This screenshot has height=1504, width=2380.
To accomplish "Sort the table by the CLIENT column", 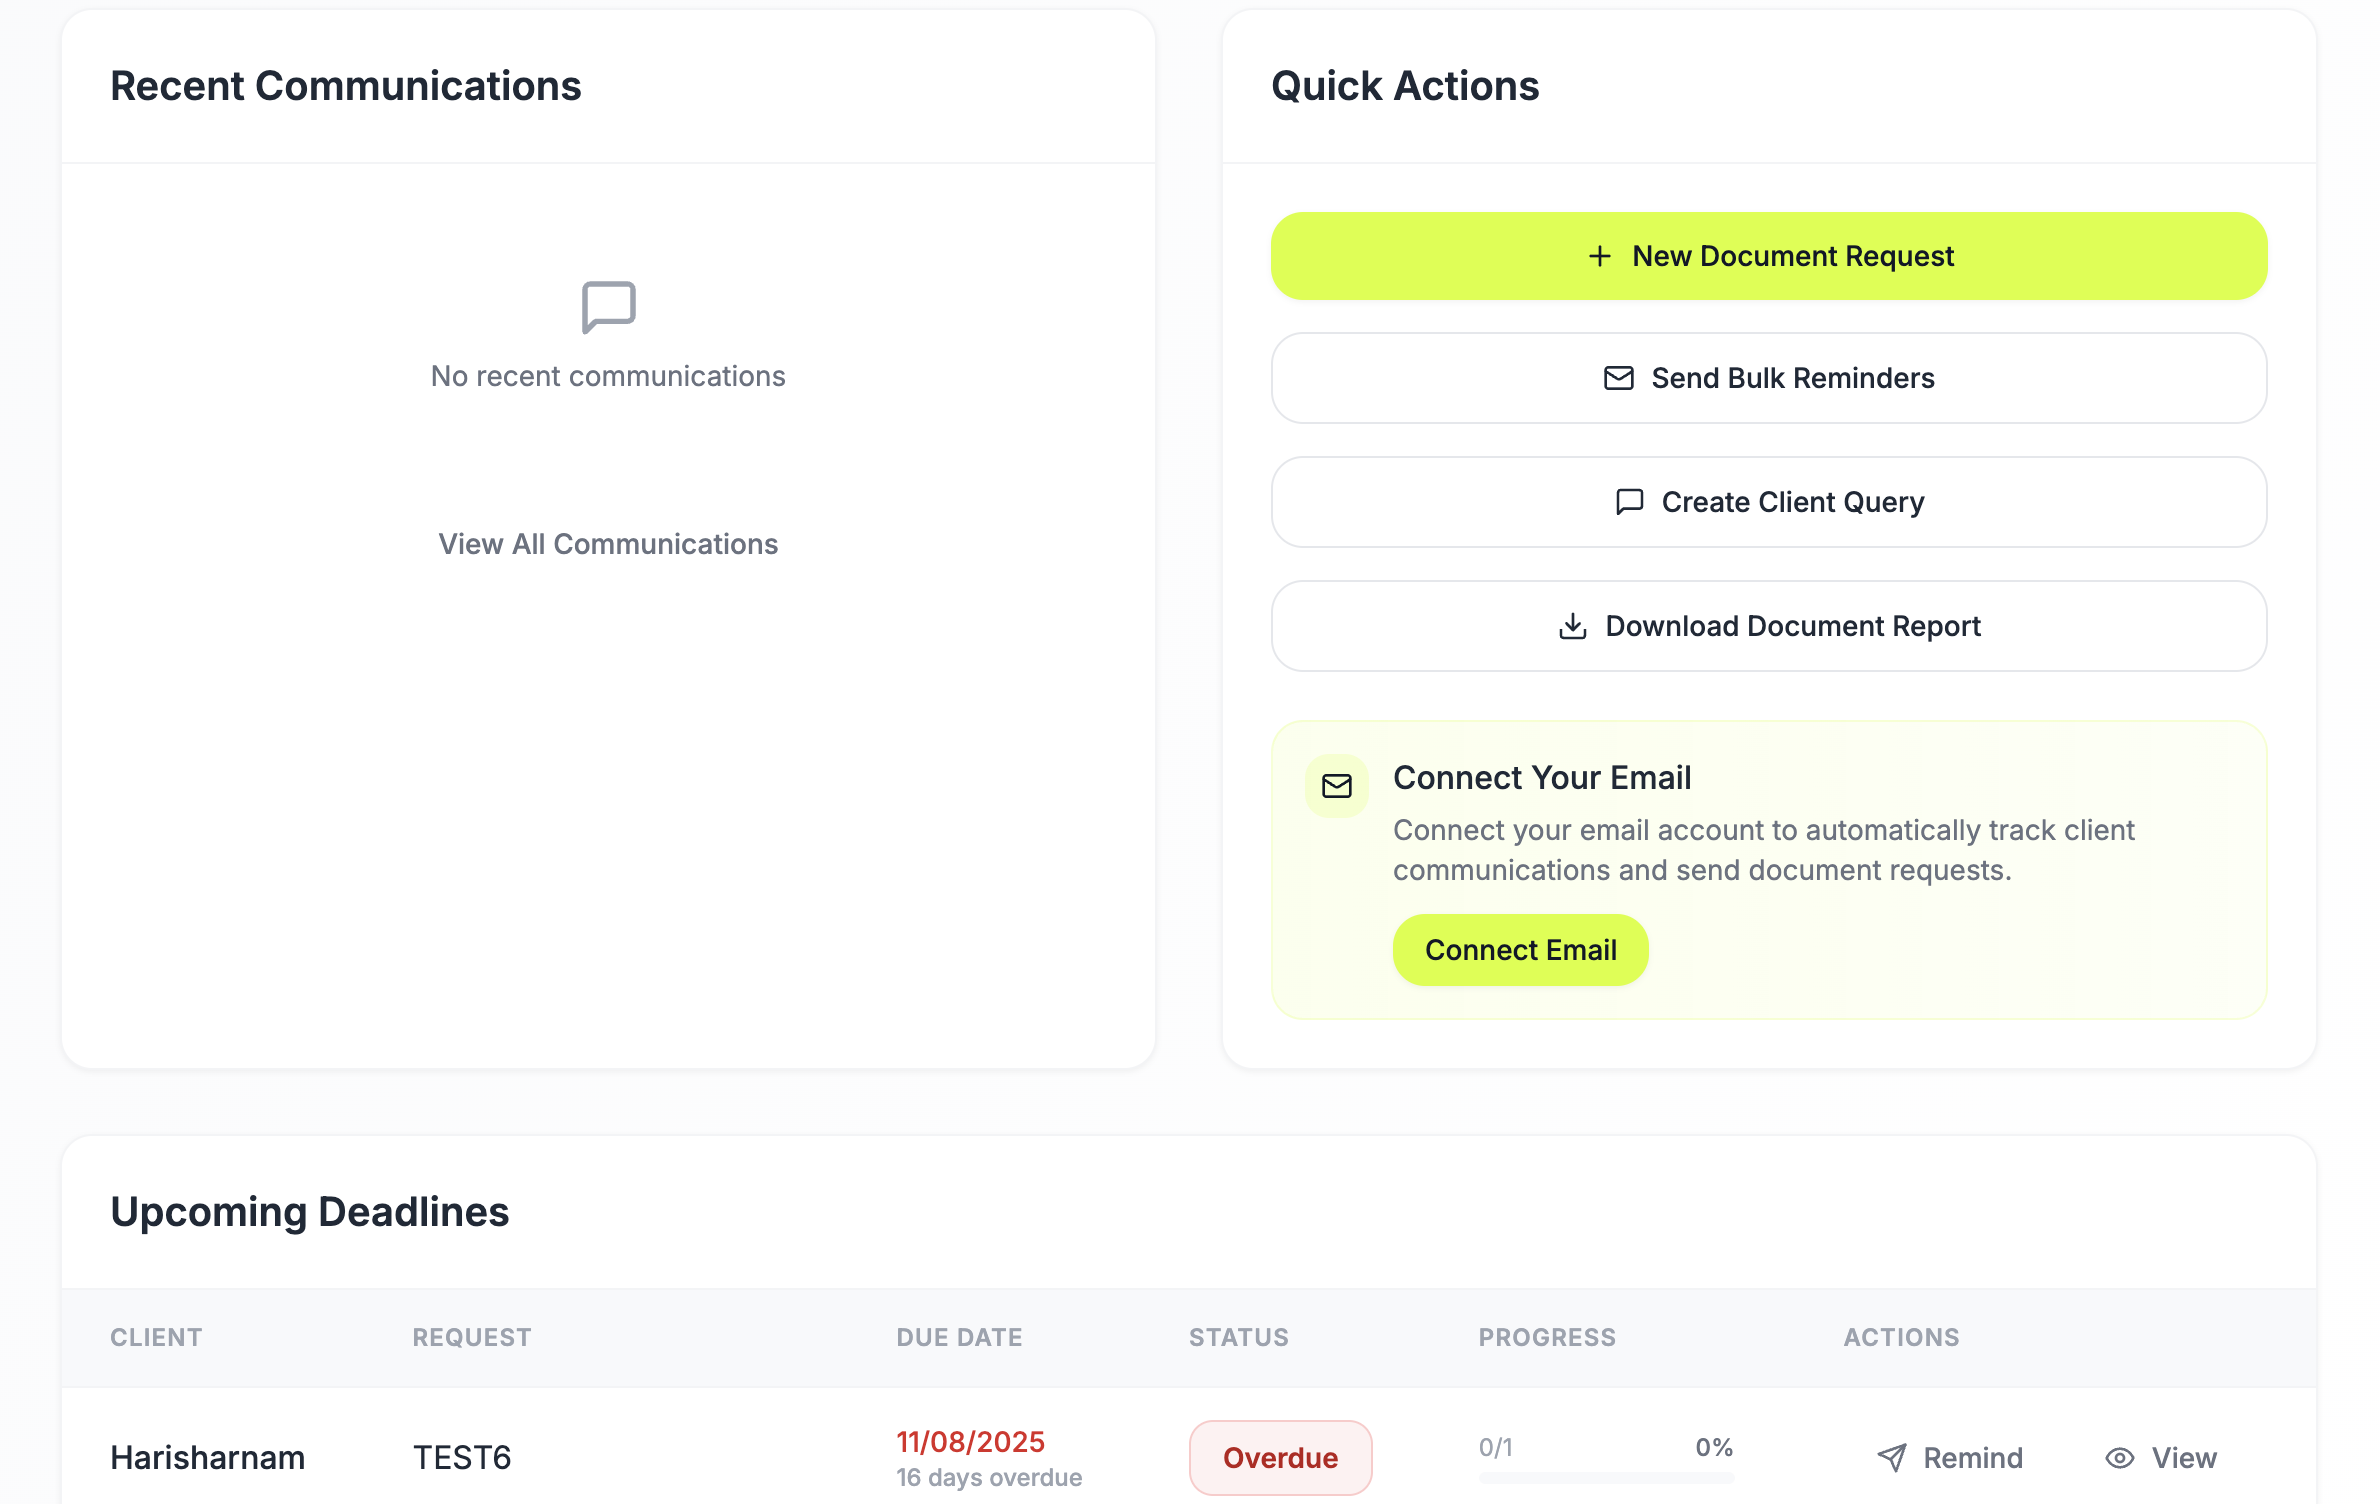I will (156, 1337).
